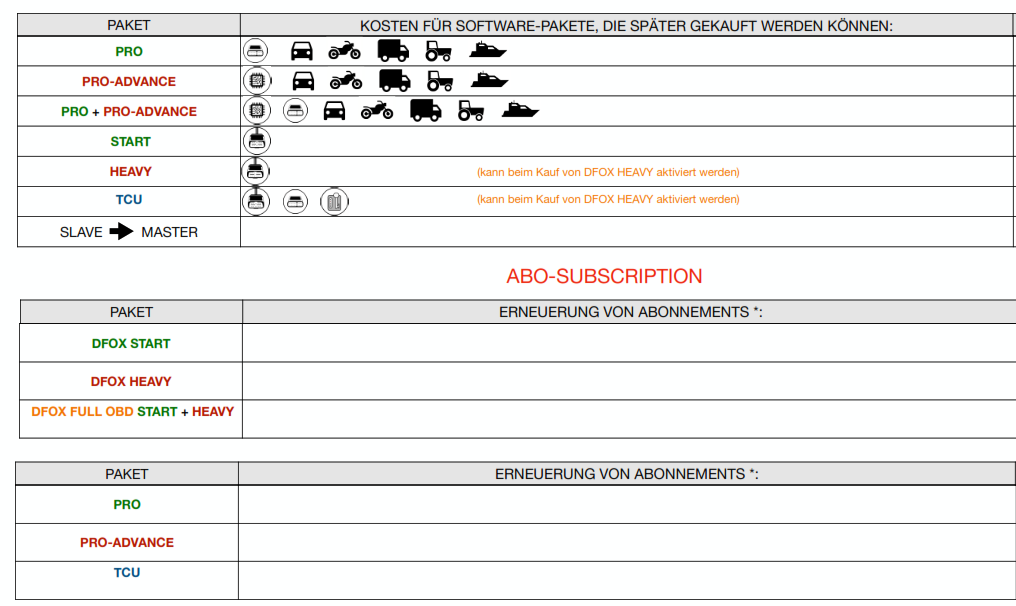This screenshot has height=606, width=1016.
Task: Click the TCU label in the bottom table
Action: 127,572
